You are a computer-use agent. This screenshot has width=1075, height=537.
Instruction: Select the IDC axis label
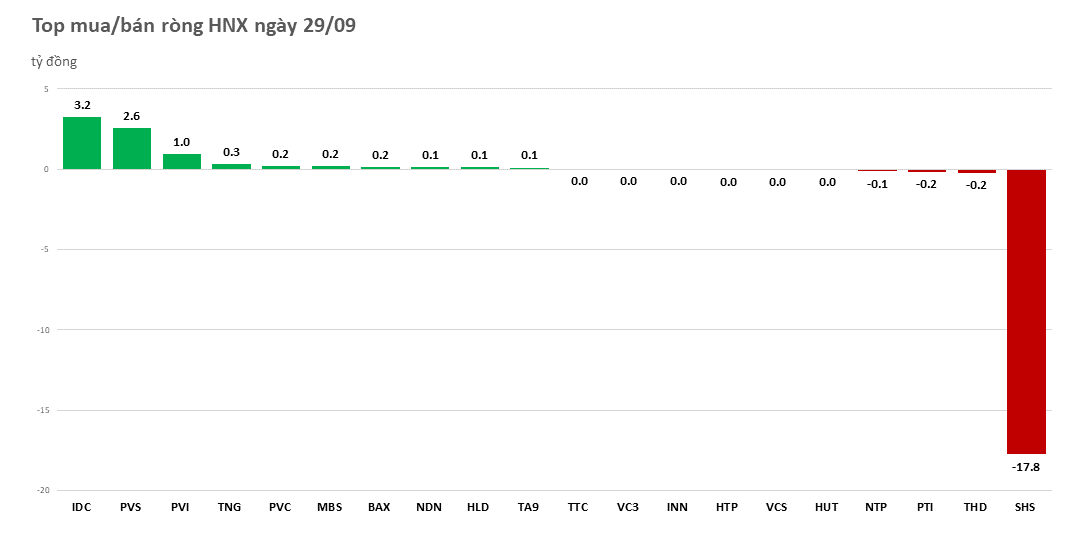point(82,508)
